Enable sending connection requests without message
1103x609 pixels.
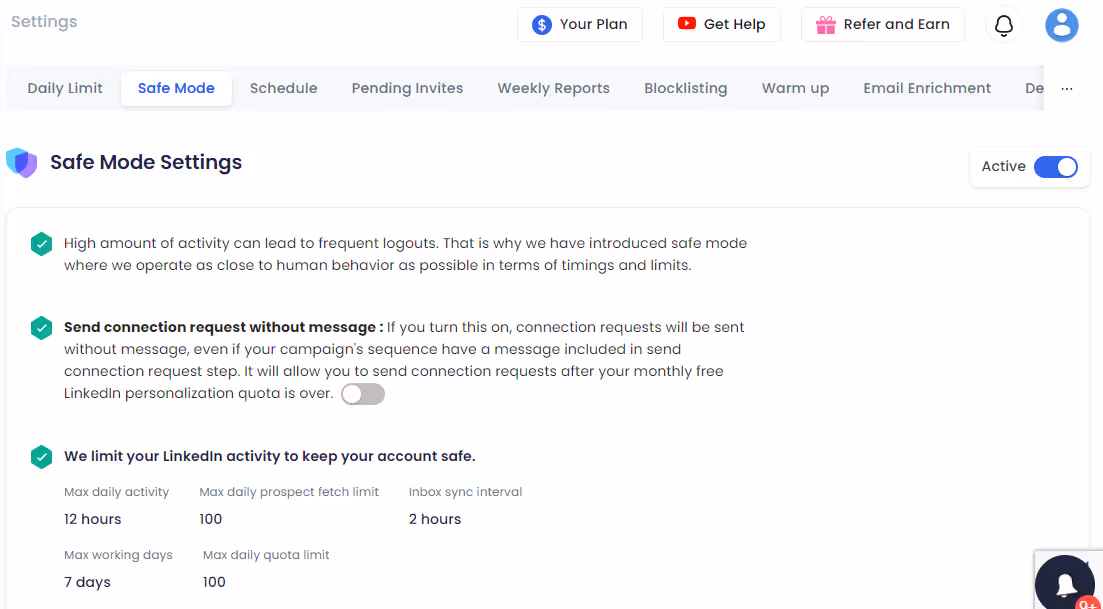point(362,394)
